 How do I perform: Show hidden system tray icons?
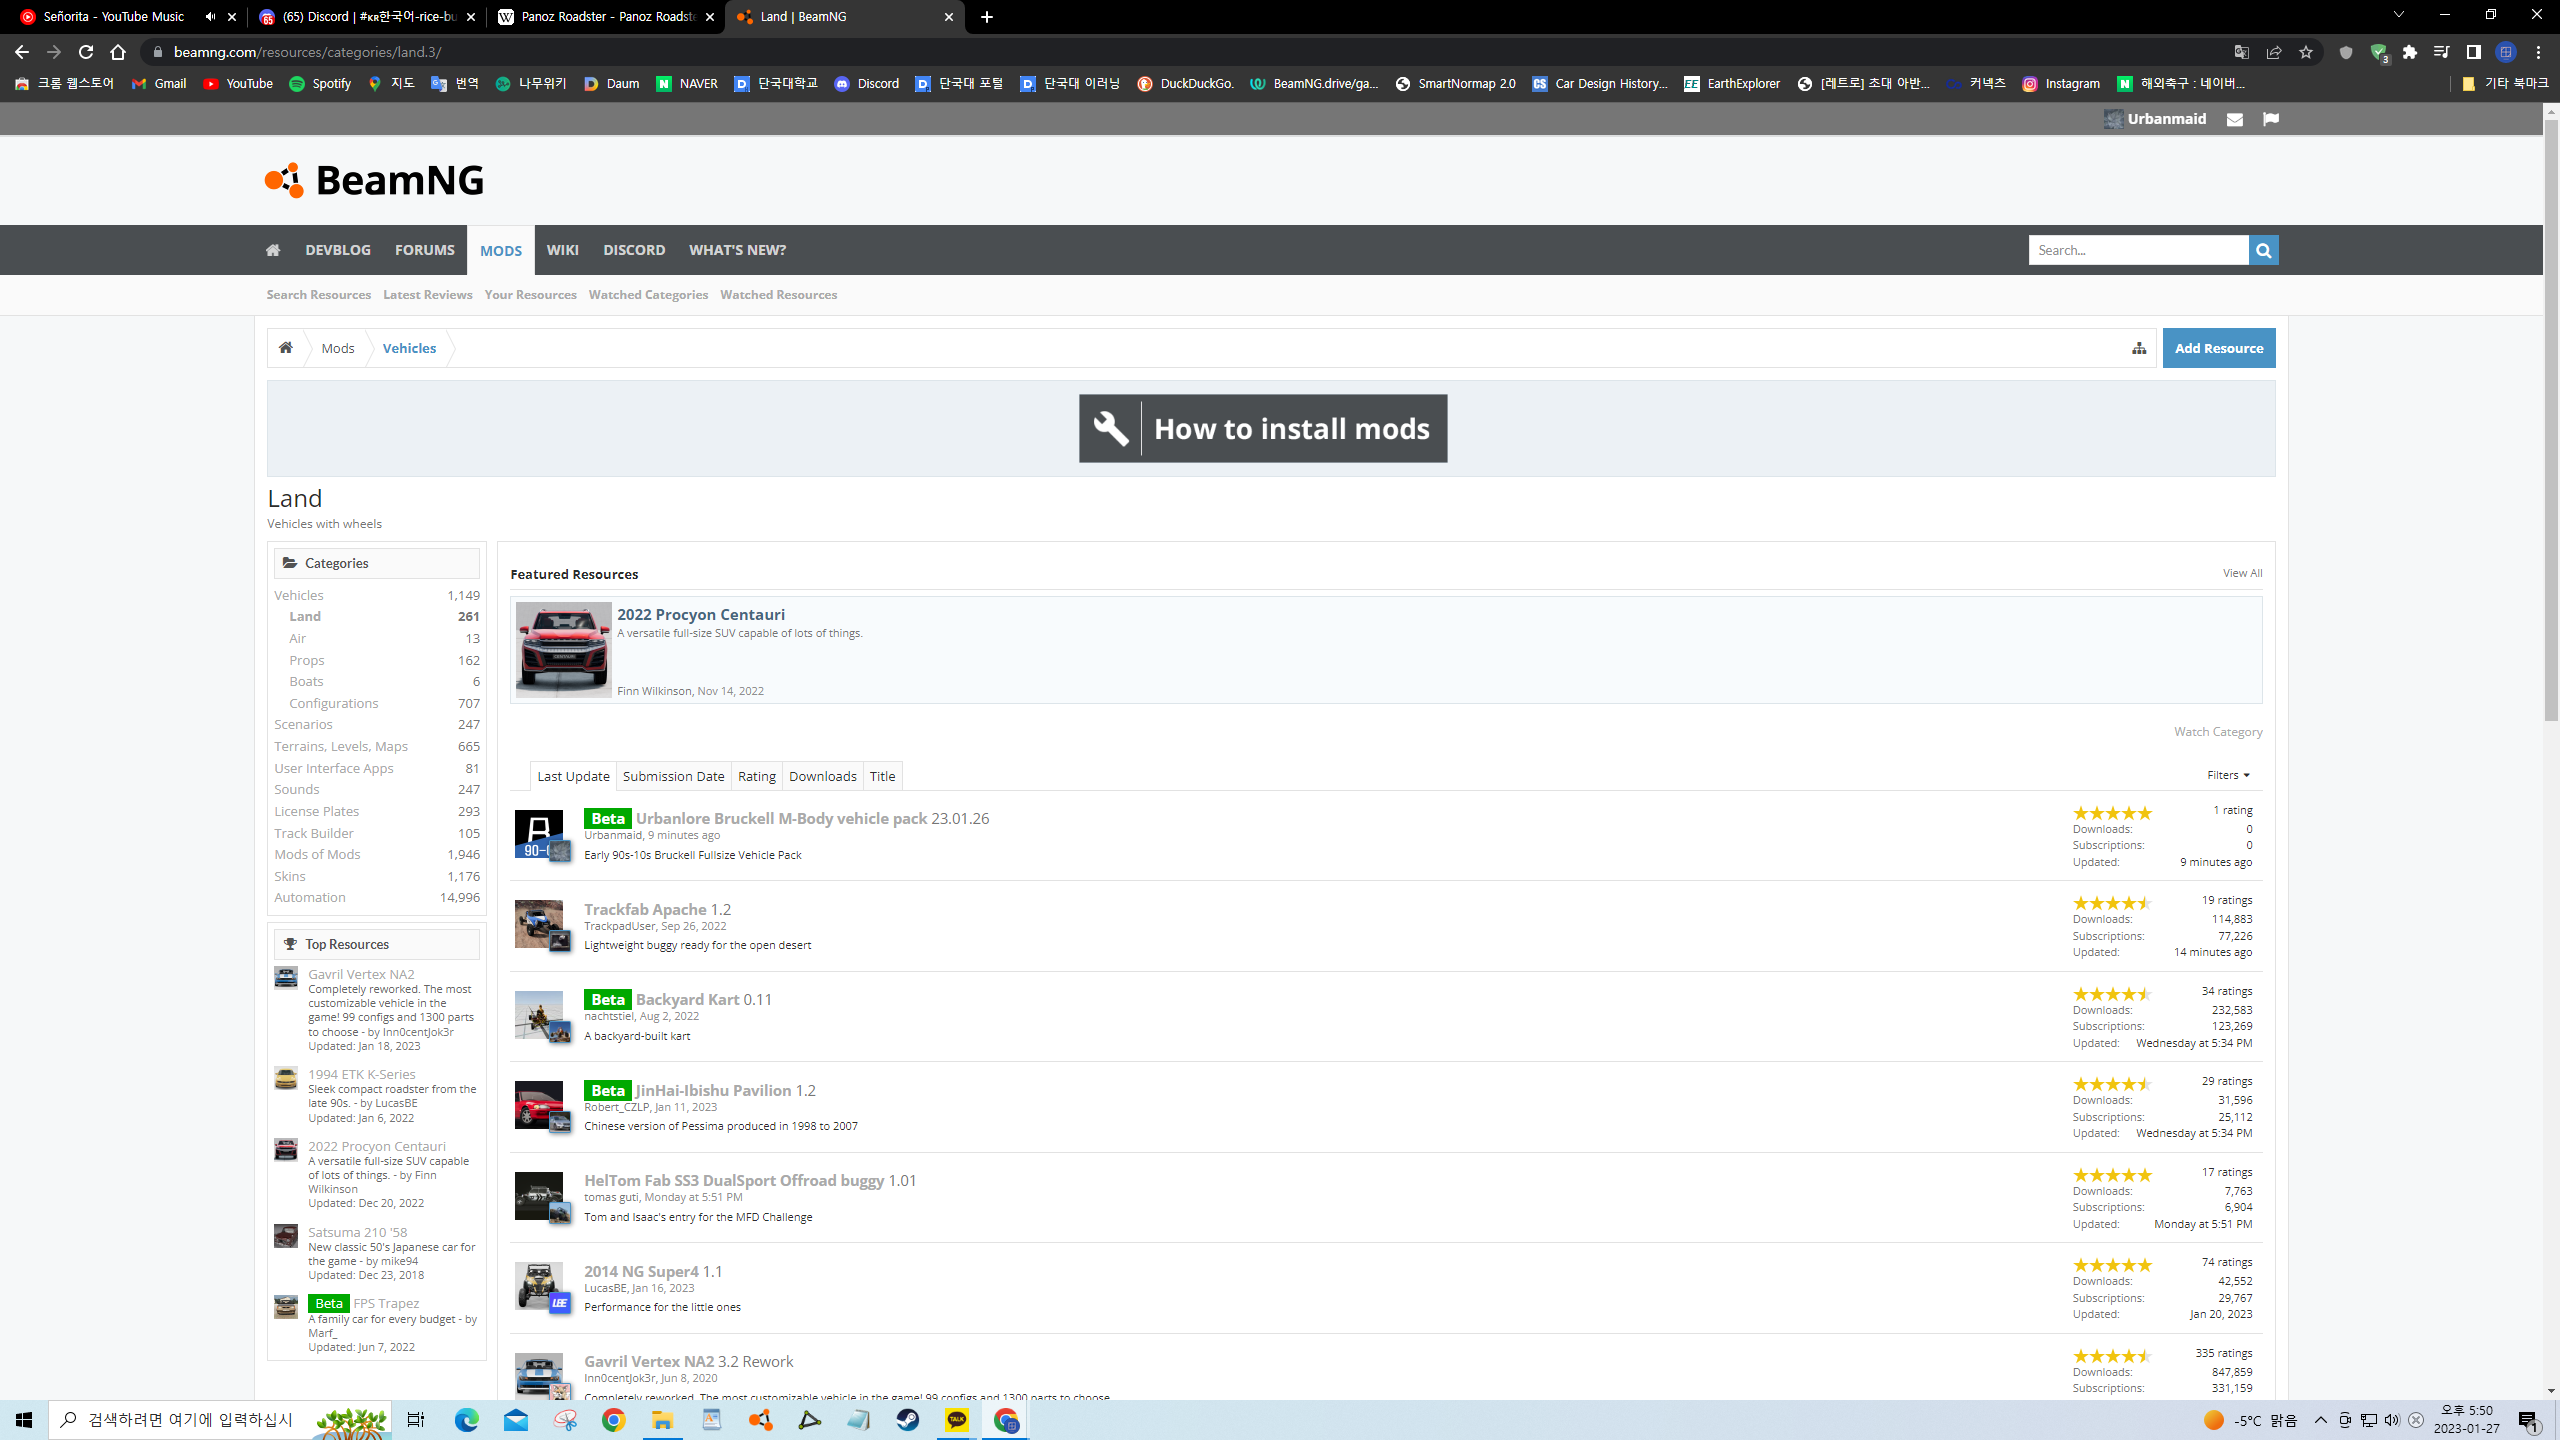tap(2321, 1420)
